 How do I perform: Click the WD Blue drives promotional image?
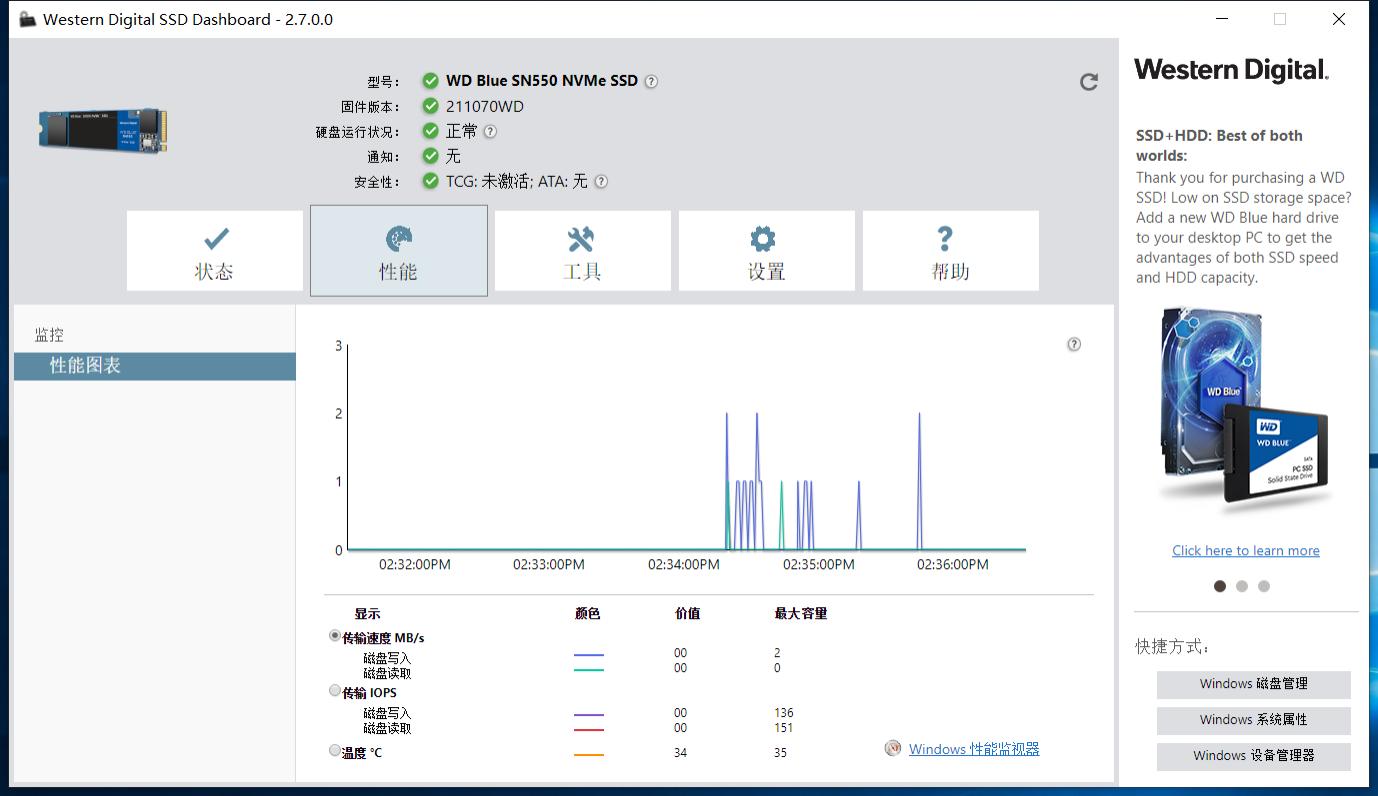pyautogui.click(x=1247, y=409)
